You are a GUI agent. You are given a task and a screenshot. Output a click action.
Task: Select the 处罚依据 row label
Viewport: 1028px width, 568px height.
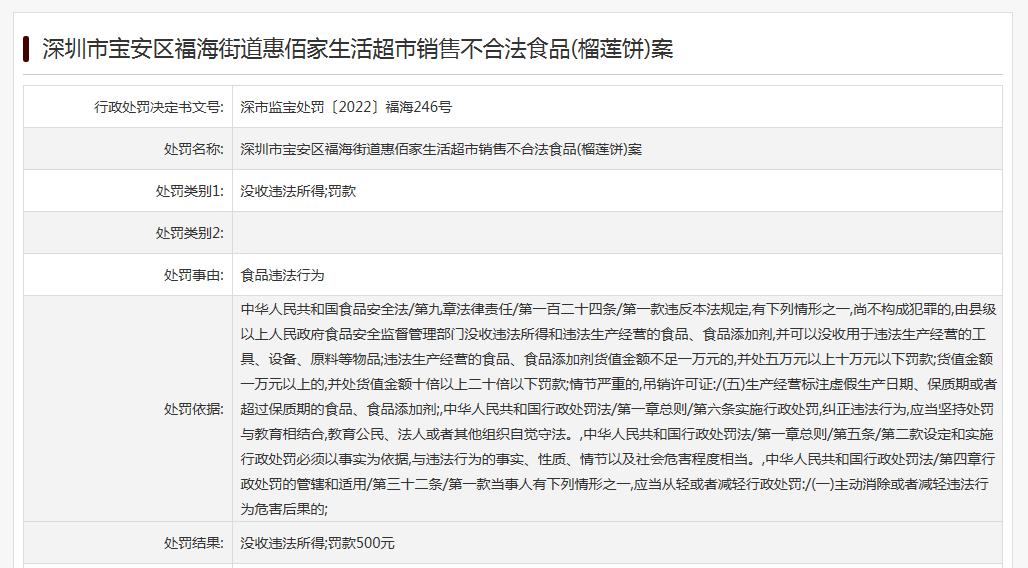click(x=194, y=408)
